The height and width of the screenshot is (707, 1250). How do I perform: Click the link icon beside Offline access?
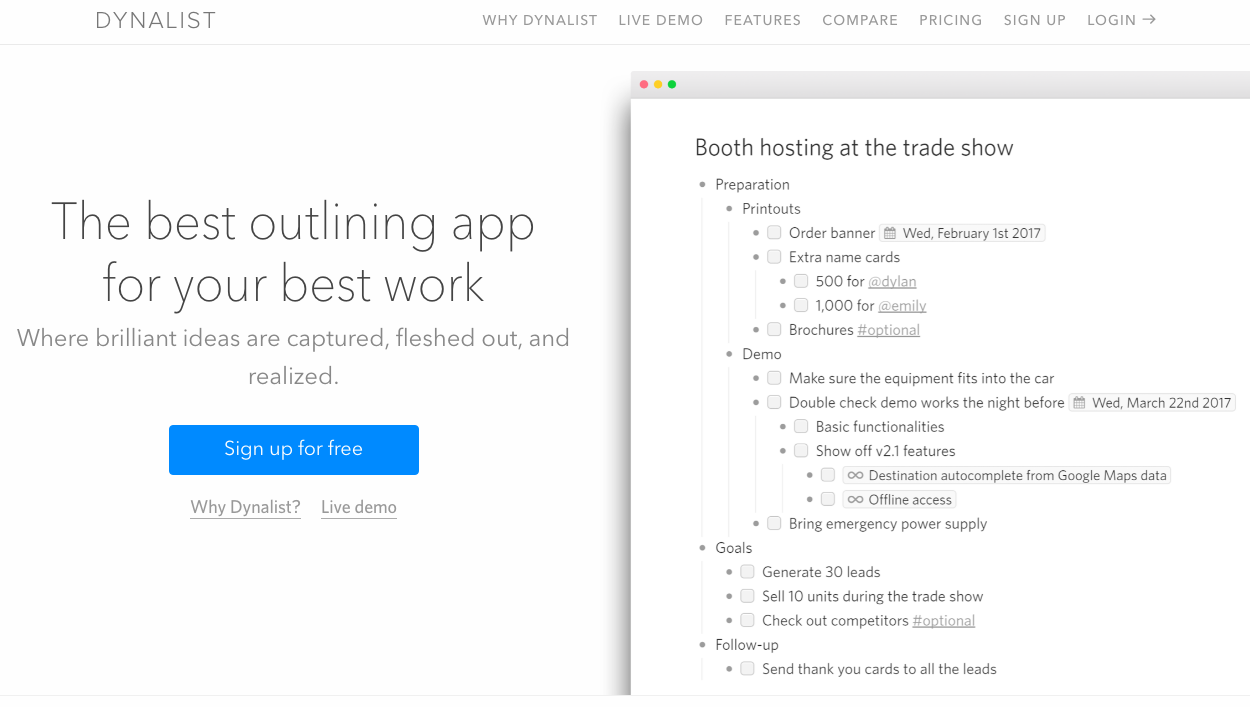[855, 500]
